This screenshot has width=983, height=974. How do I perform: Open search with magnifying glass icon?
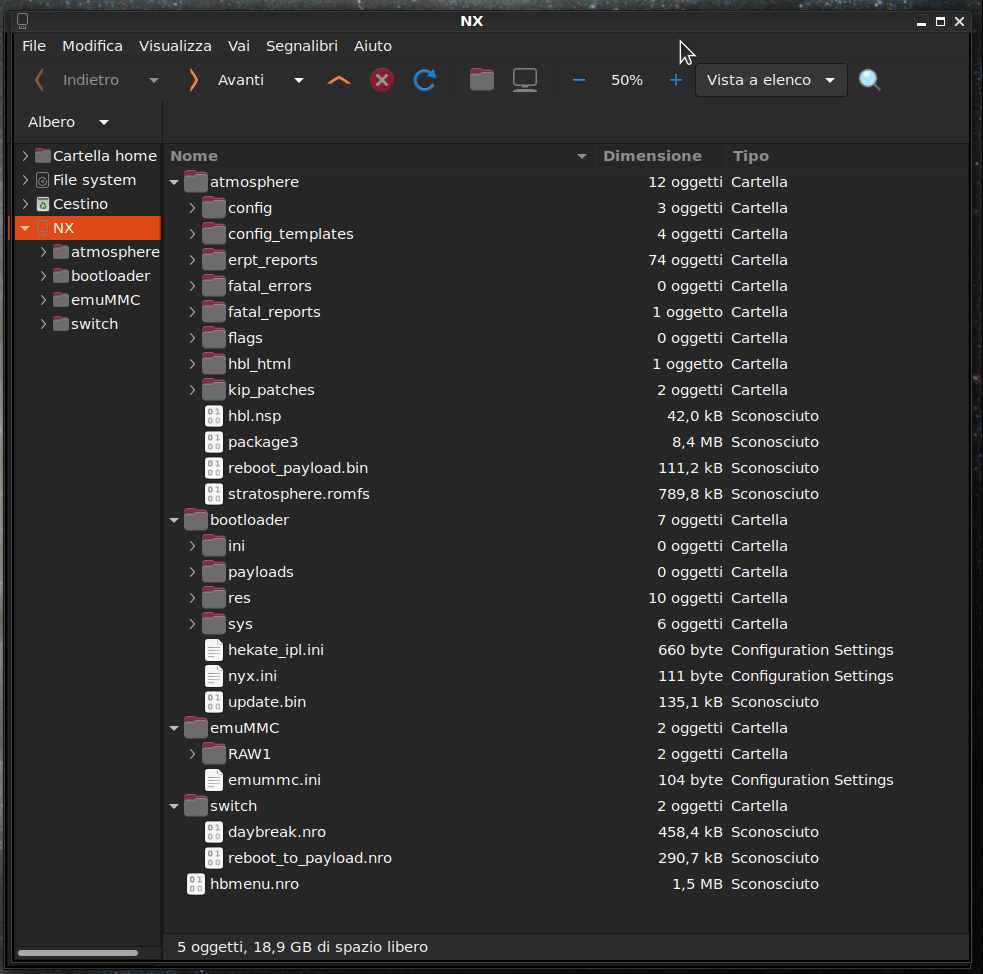coord(870,80)
